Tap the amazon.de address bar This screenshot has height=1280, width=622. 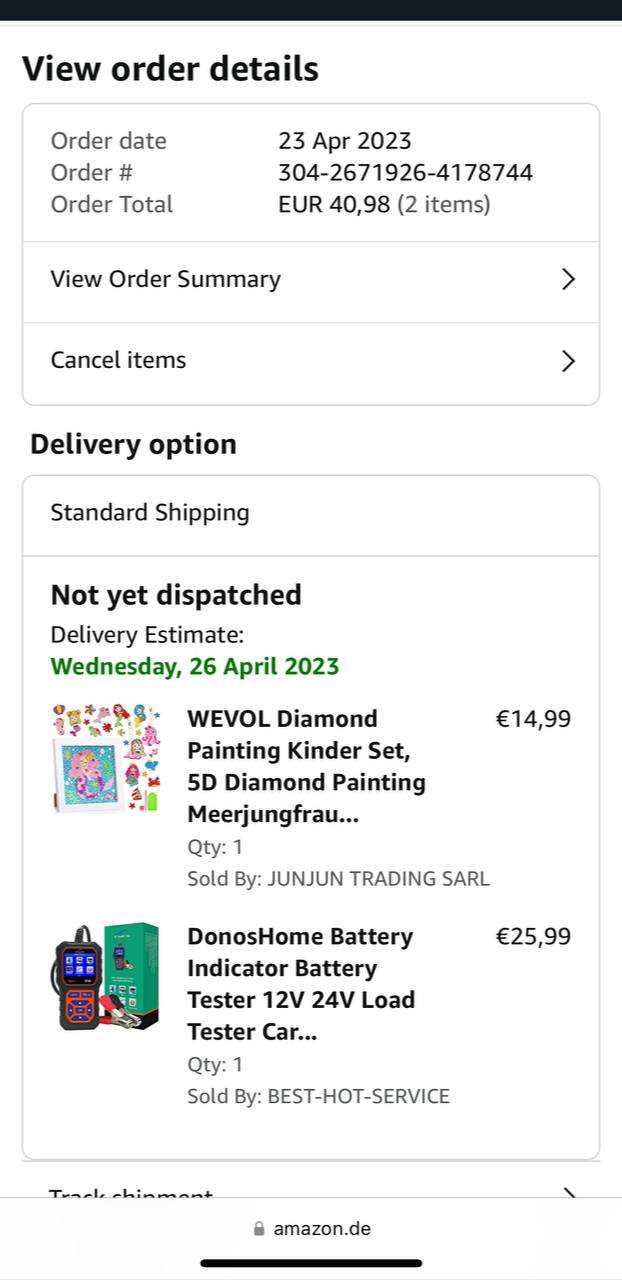click(x=312, y=1229)
